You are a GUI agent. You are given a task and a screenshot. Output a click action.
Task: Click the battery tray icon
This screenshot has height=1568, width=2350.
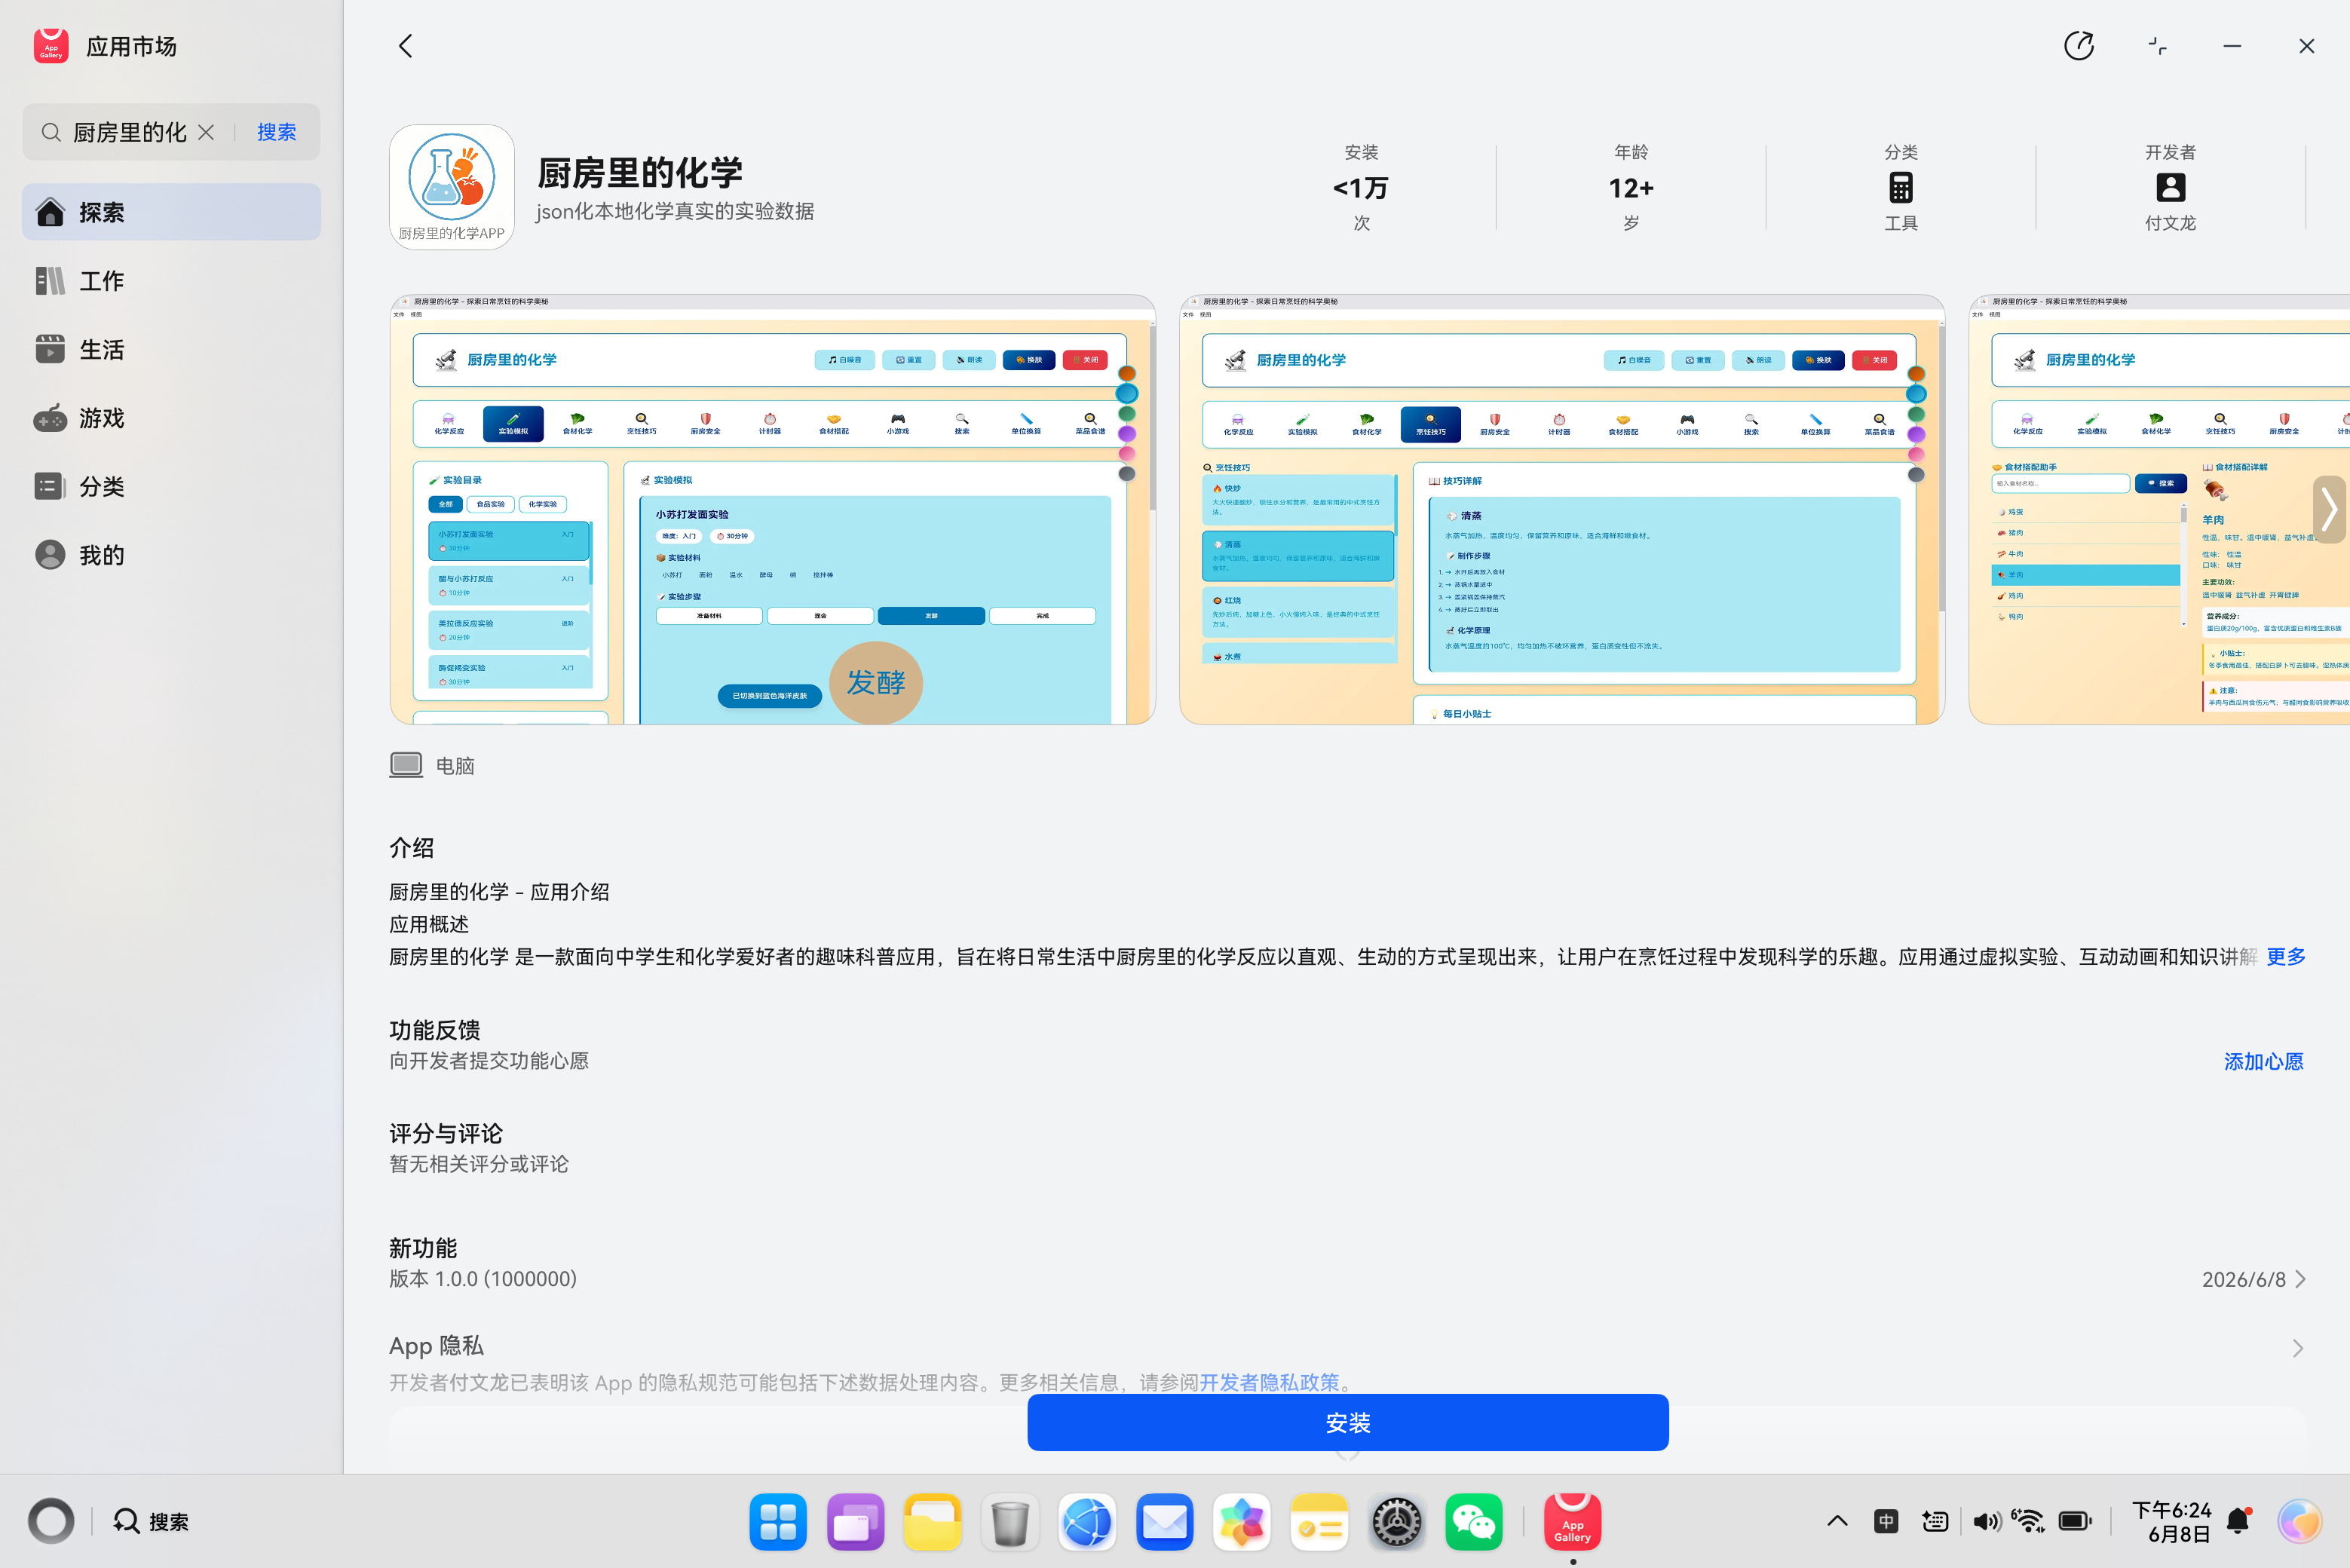[2075, 1521]
